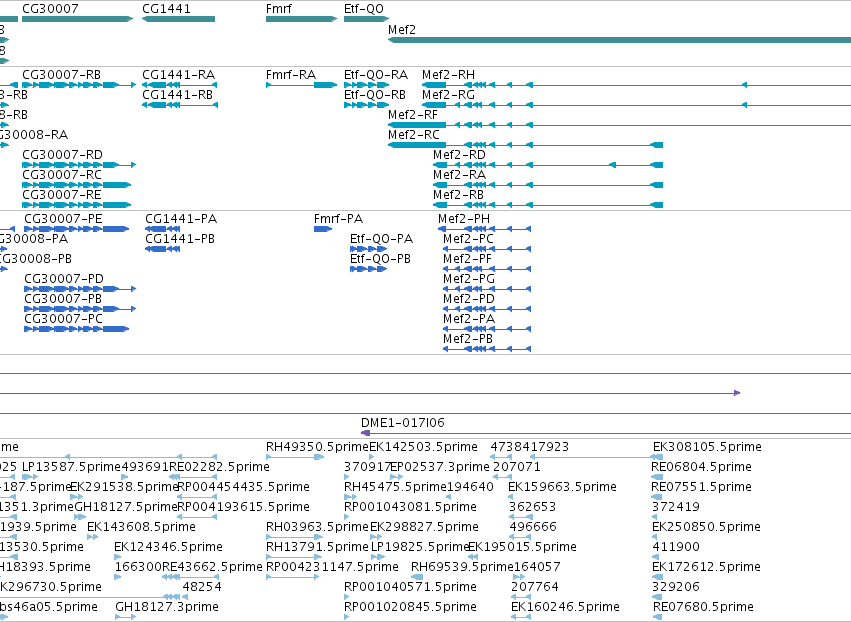Select EST label EK142503.5prime
851x622 pixels.
click(x=423, y=447)
